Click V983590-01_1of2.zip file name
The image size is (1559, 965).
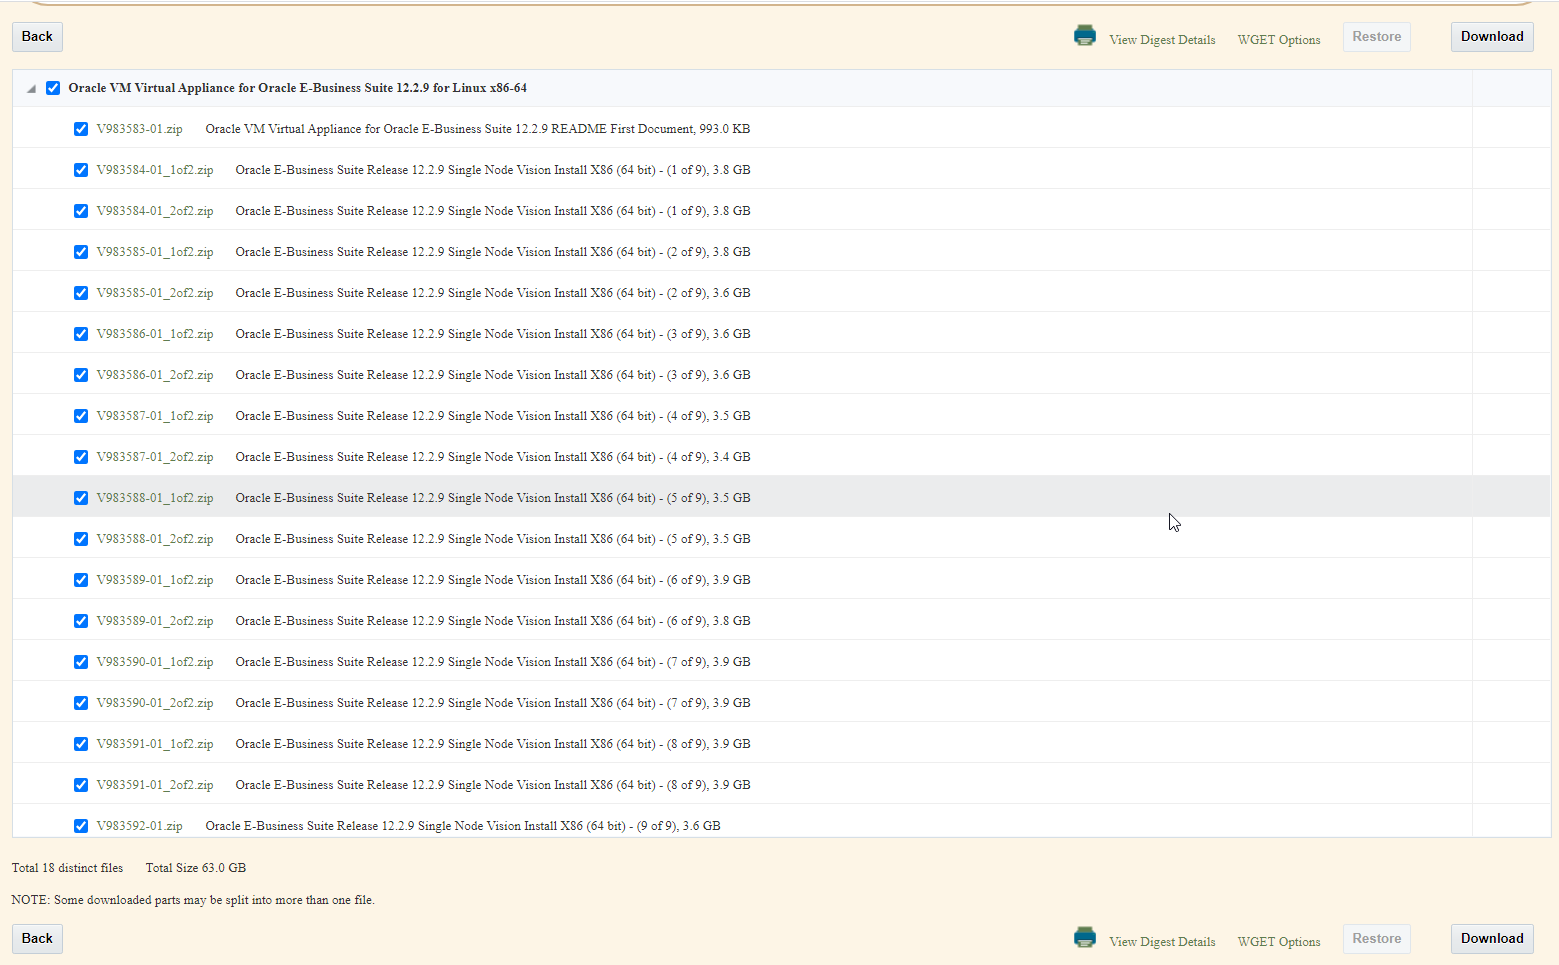click(155, 662)
